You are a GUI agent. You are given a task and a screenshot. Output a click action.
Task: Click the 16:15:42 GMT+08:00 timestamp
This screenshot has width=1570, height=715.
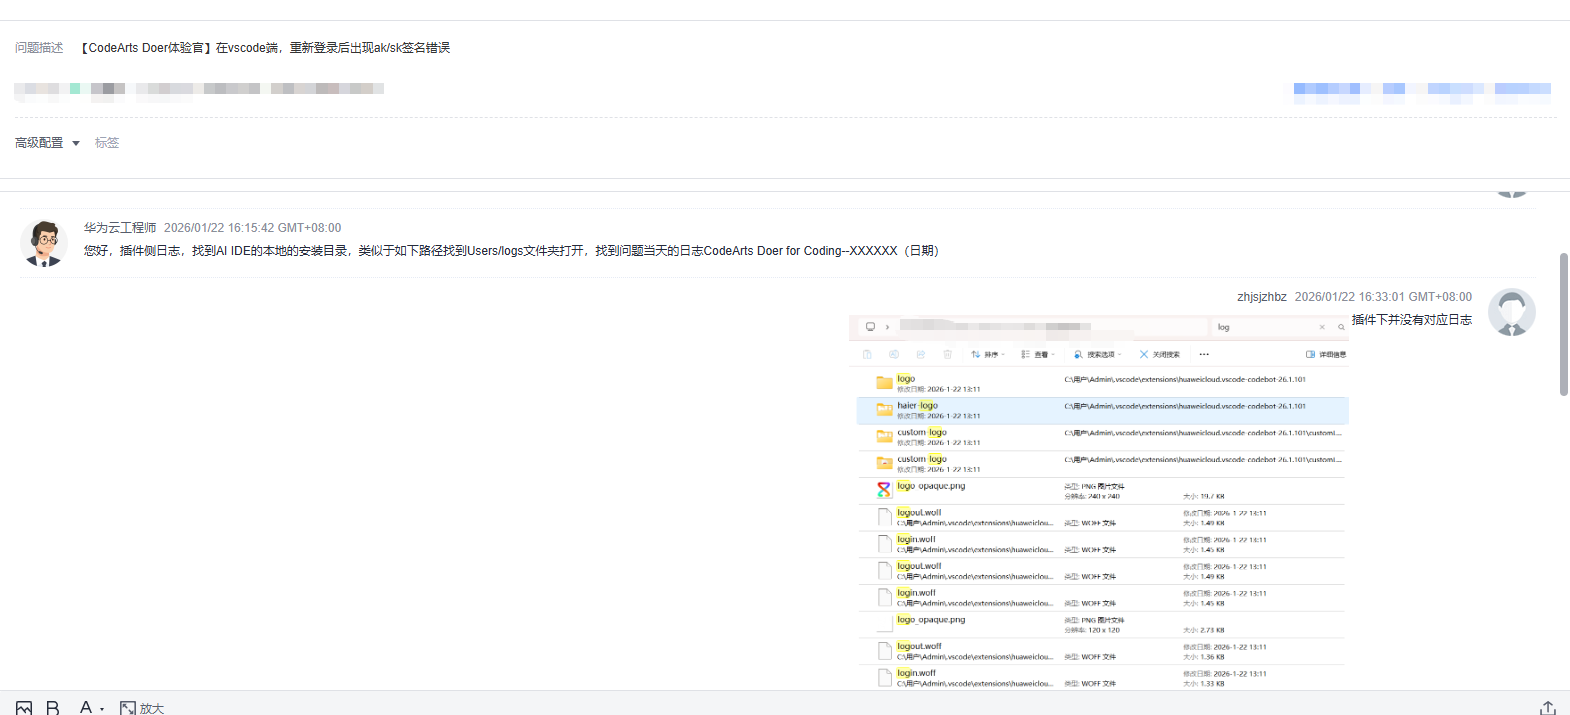[x=252, y=228]
